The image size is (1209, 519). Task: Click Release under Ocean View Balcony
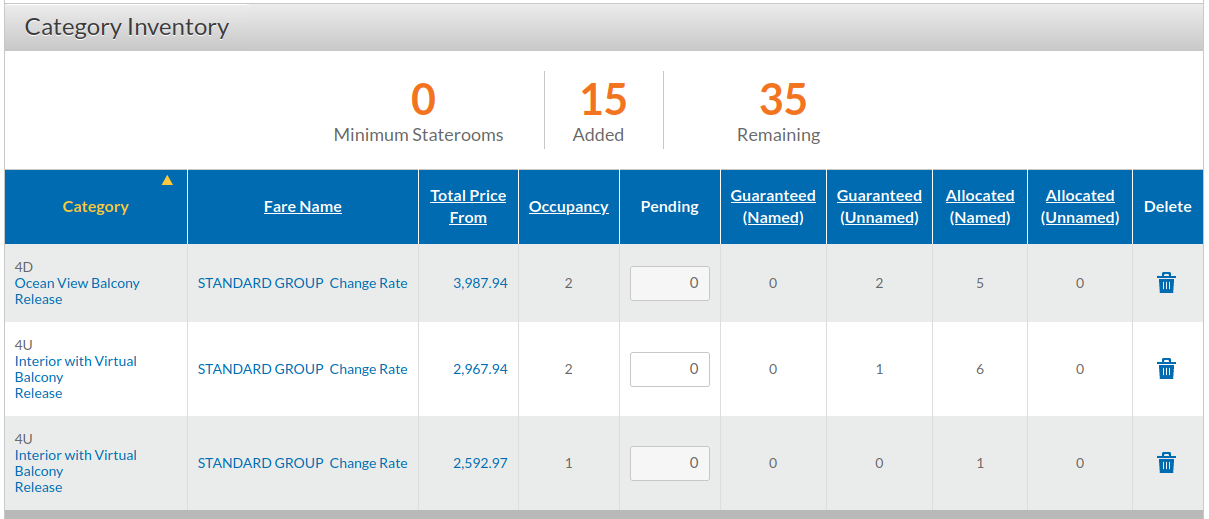pyautogui.click(x=38, y=299)
